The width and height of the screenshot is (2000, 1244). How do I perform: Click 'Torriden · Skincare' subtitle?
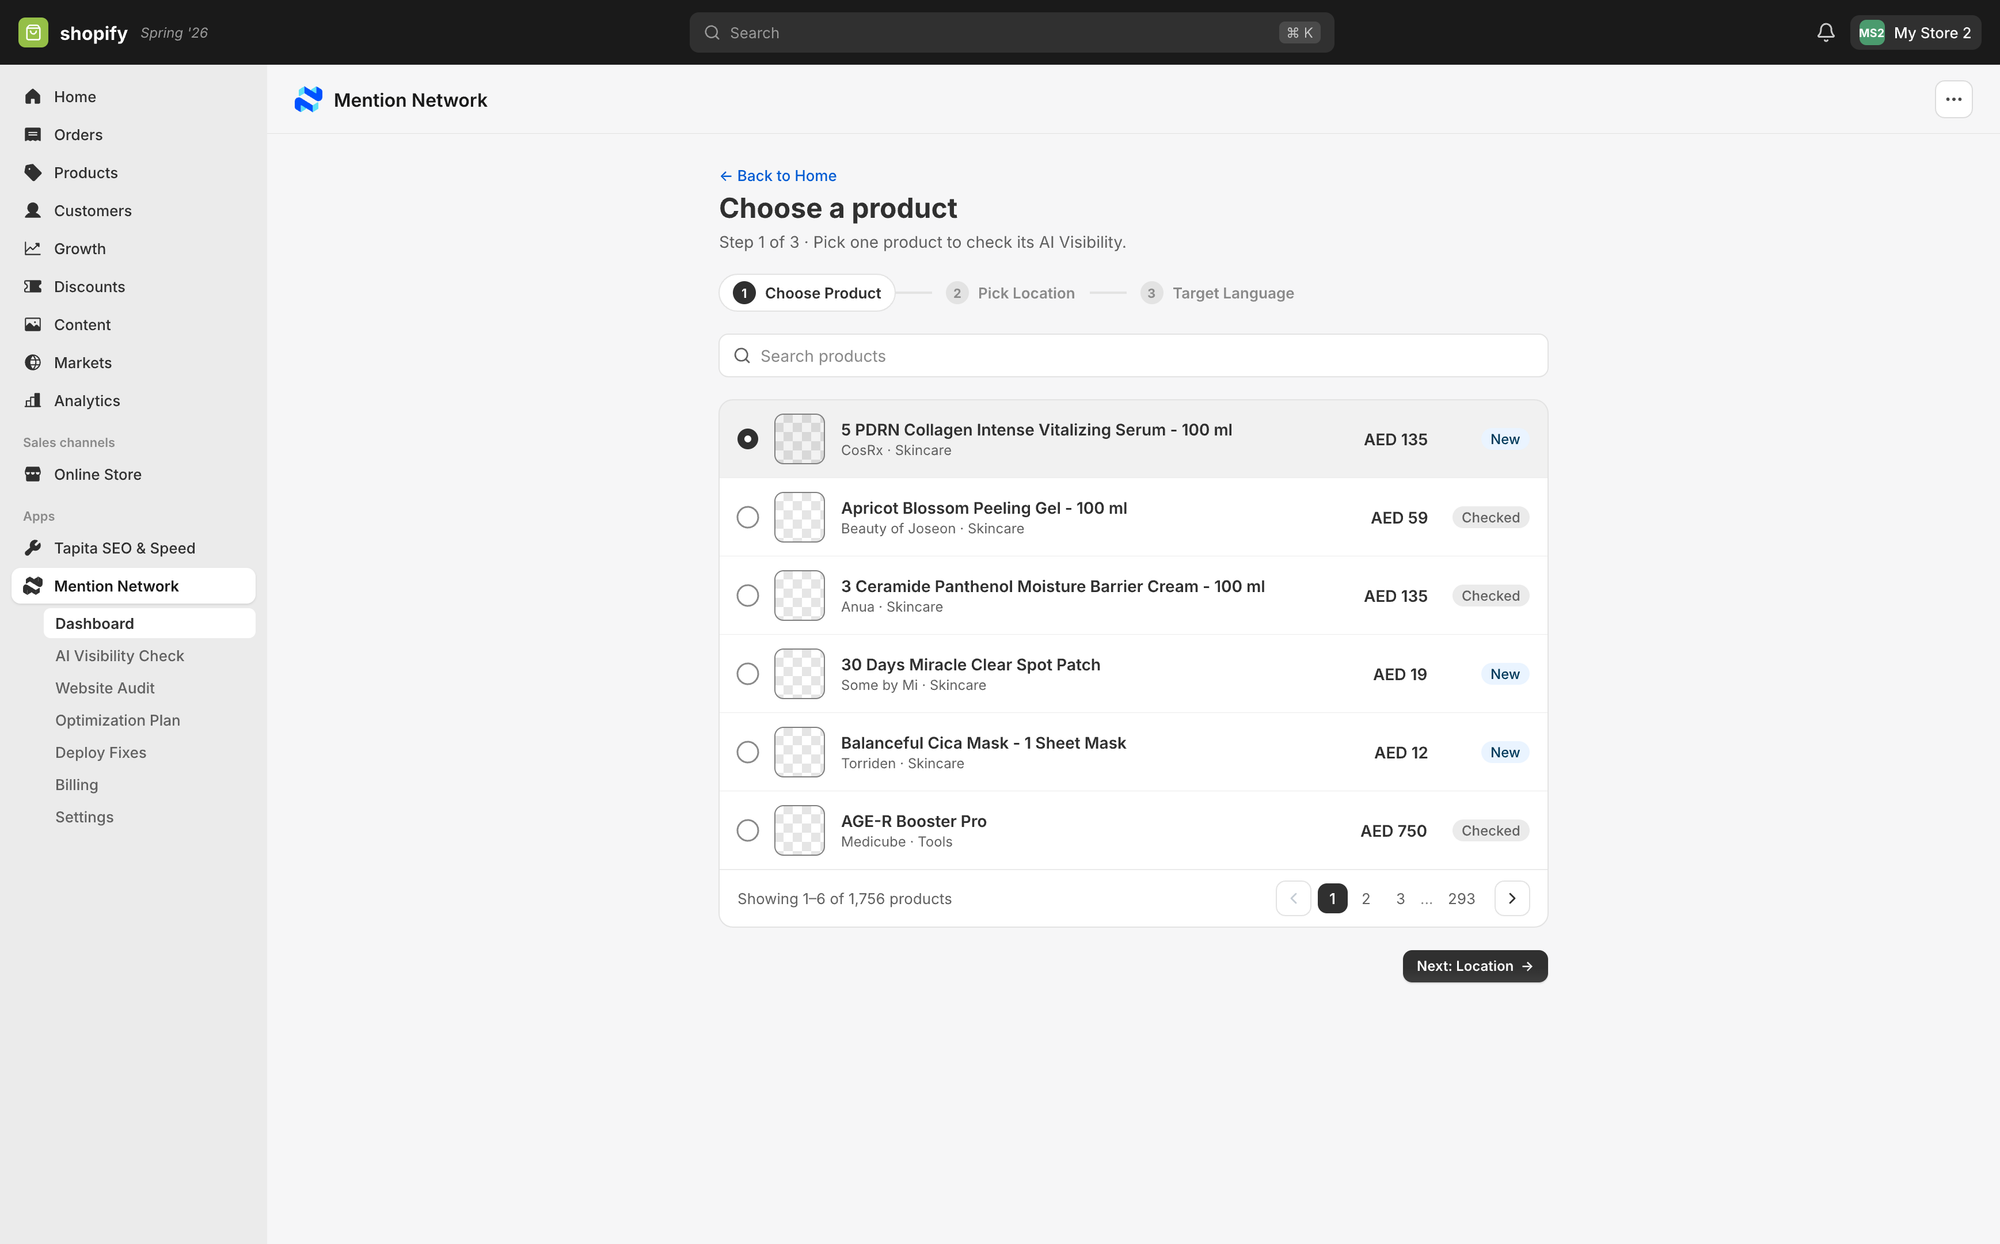tap(903, 764)
